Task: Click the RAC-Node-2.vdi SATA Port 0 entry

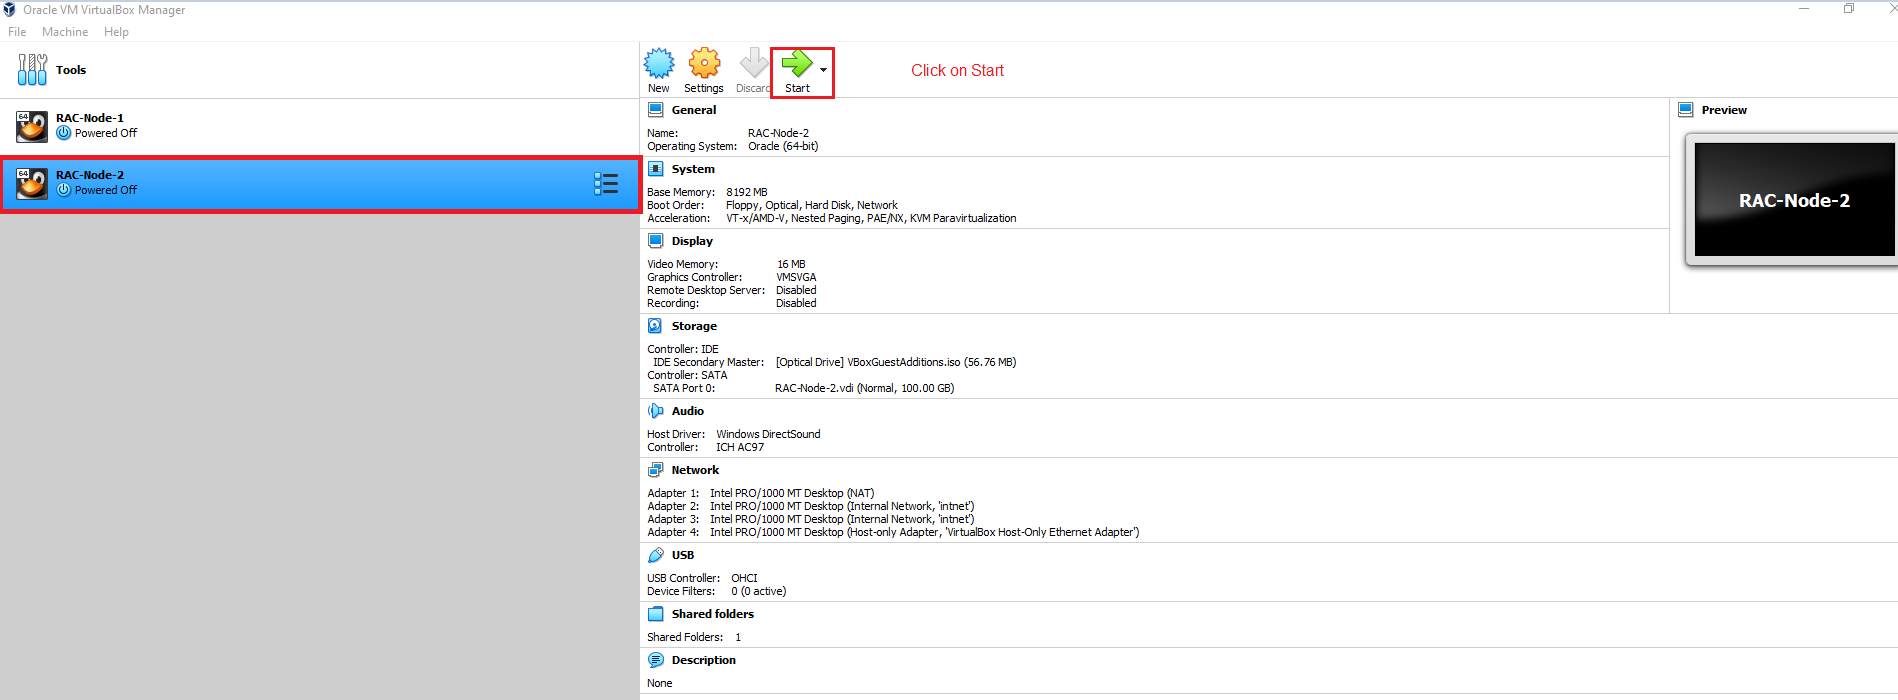Action: pos(864,388)
